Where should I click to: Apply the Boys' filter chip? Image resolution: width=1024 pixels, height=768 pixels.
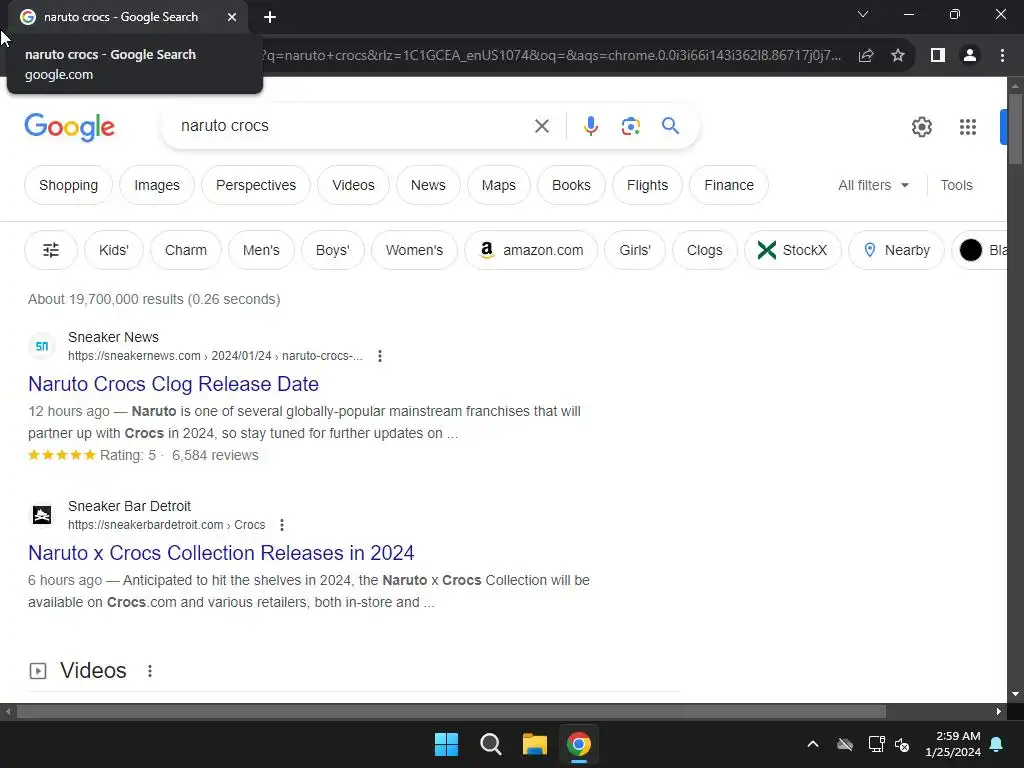(x=332, y=250)
